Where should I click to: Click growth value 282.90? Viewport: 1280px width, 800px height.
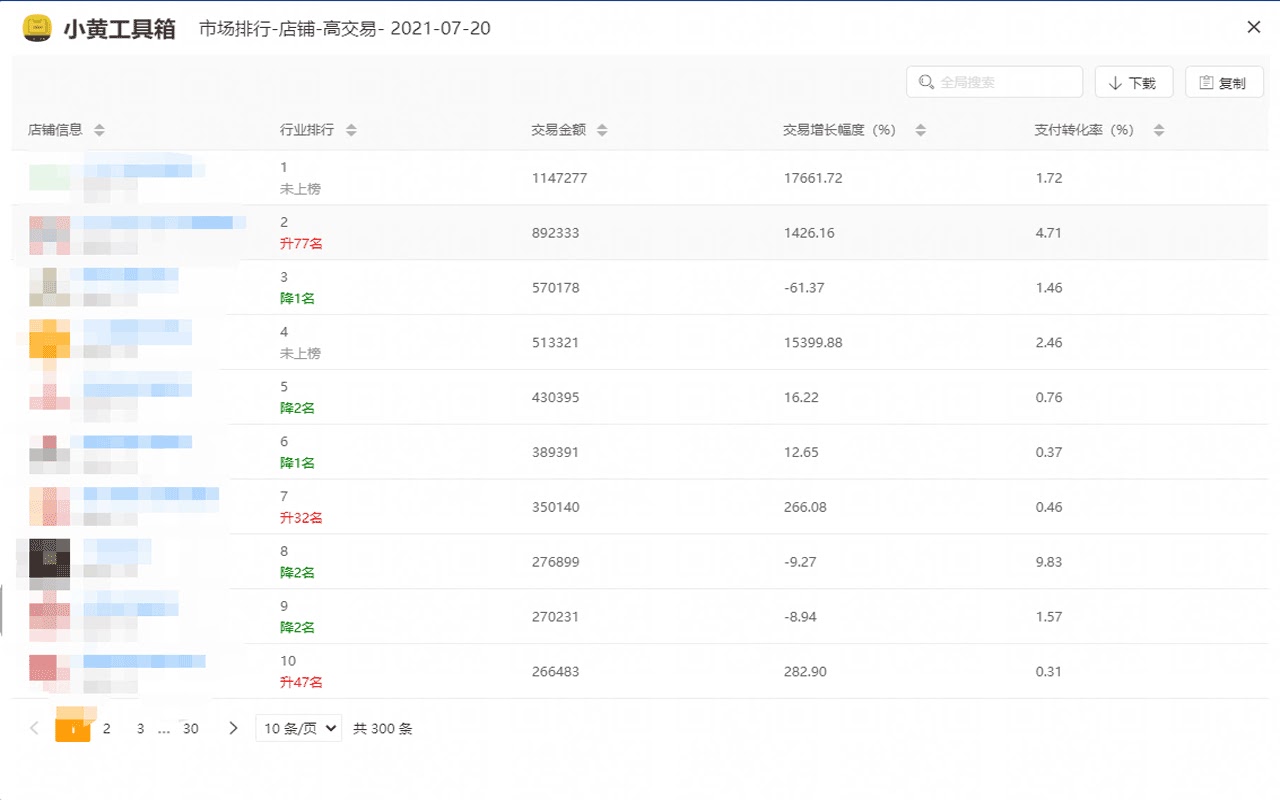pos(805,672)
